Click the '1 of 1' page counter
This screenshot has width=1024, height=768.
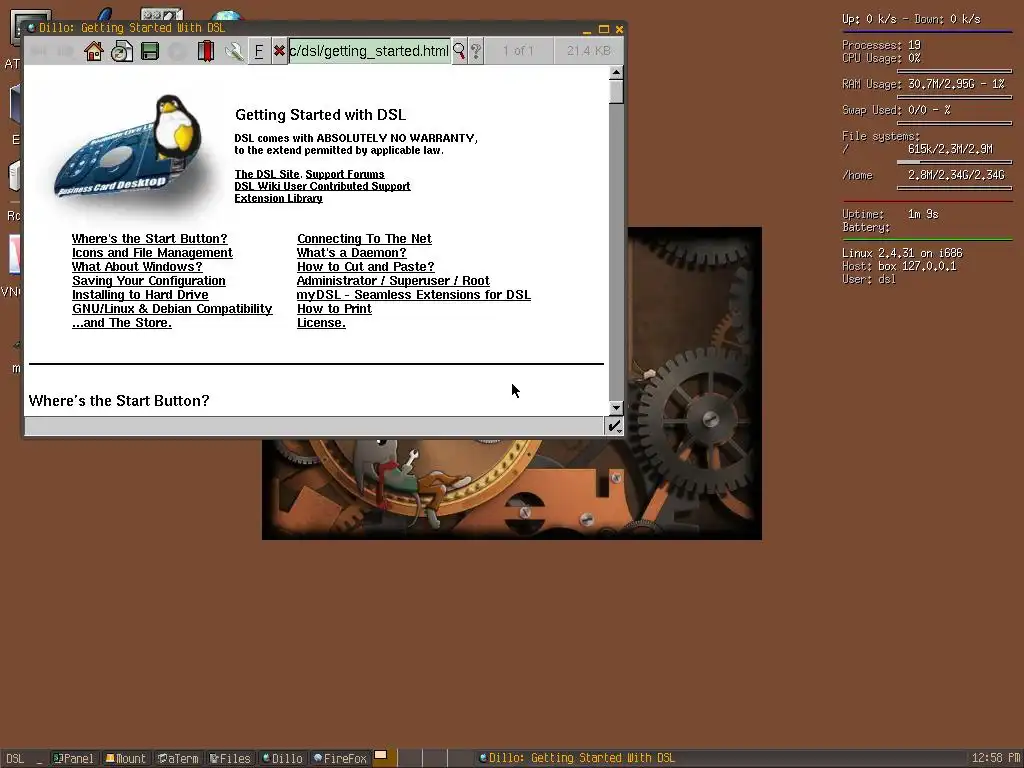click(x=519, y=51)
